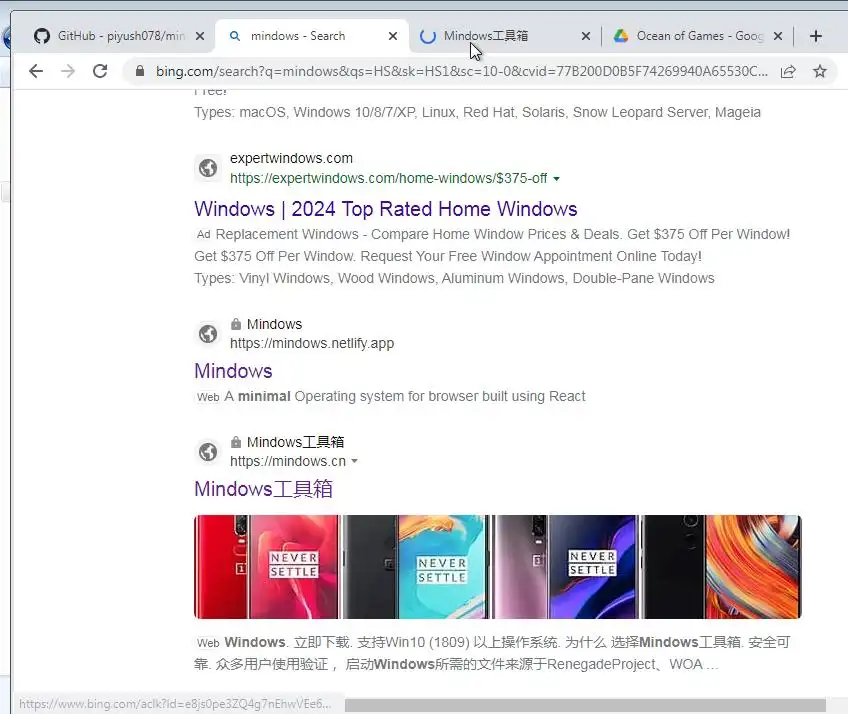Click the Mindows site name above netlify URL

coord(274,325)
